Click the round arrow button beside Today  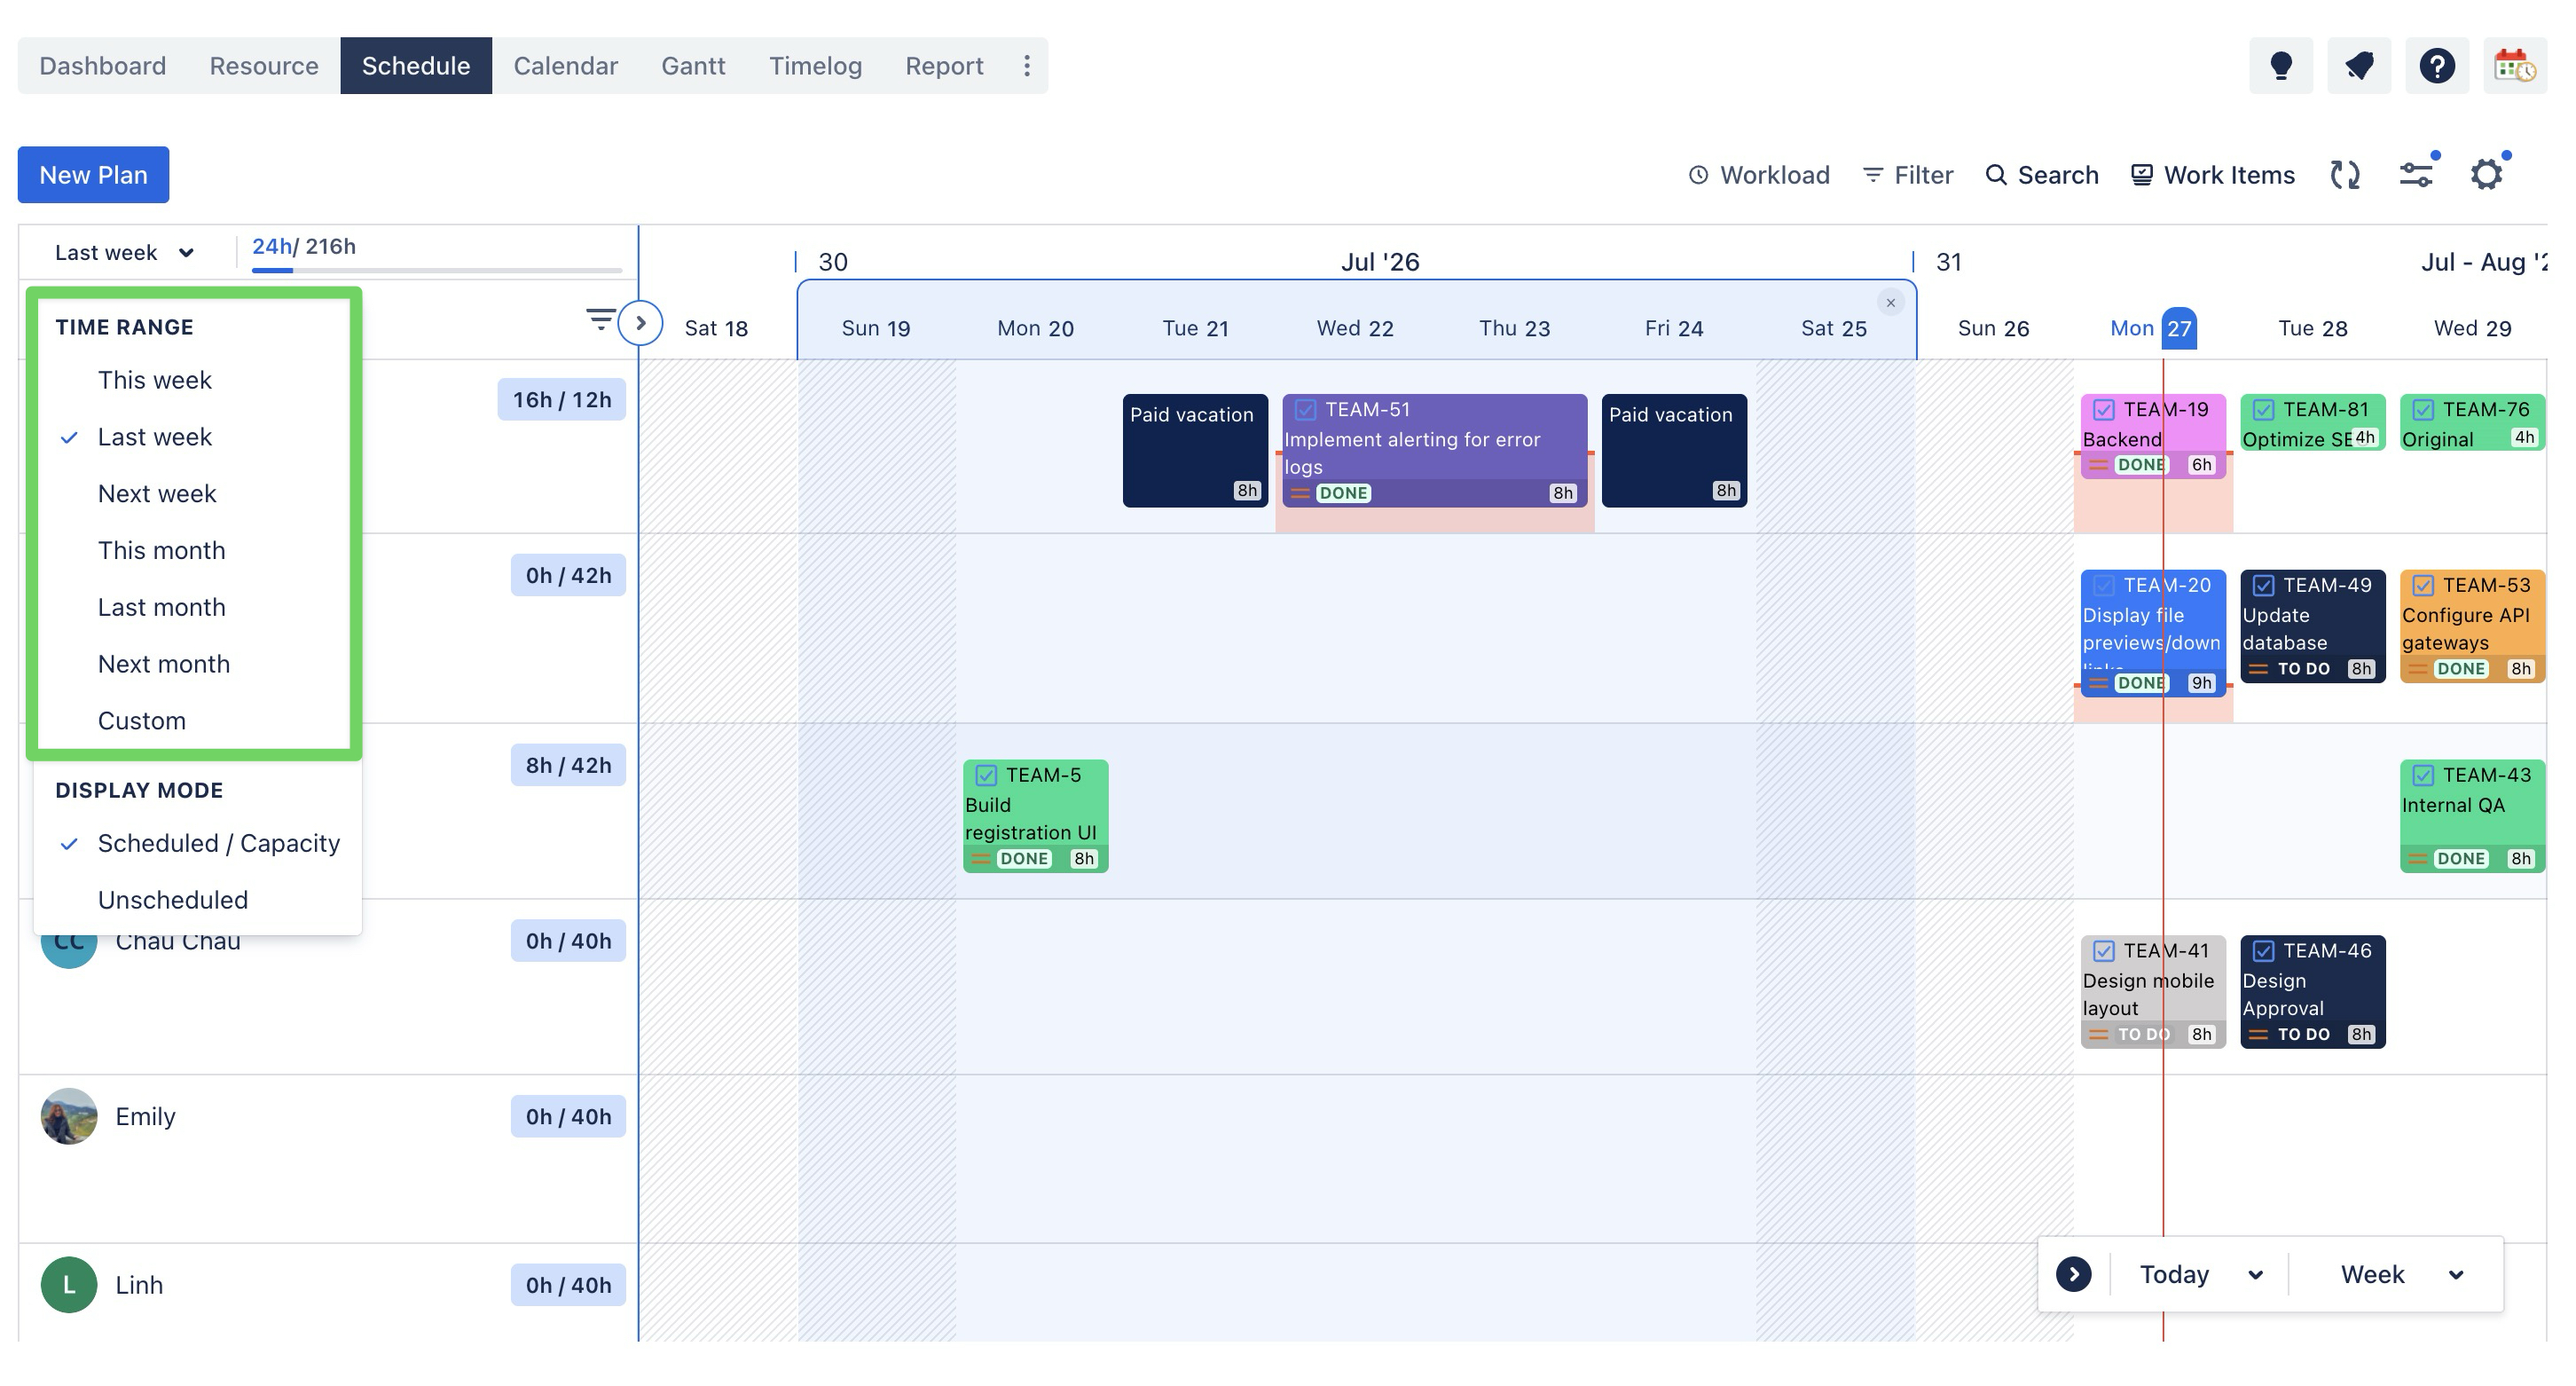(2074, 1274)
